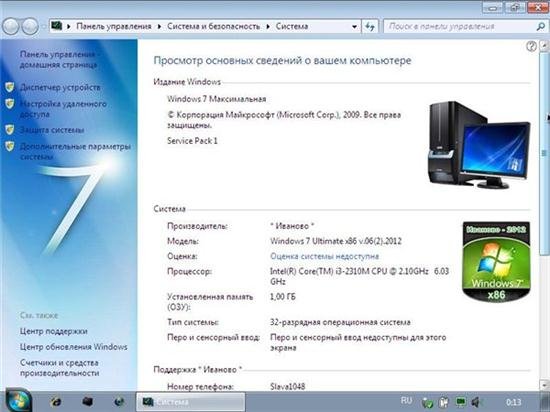Click model value Windows 7 Ultimate x86
The height and width of the screenshot is (412, 550).
tap(336, 241)
